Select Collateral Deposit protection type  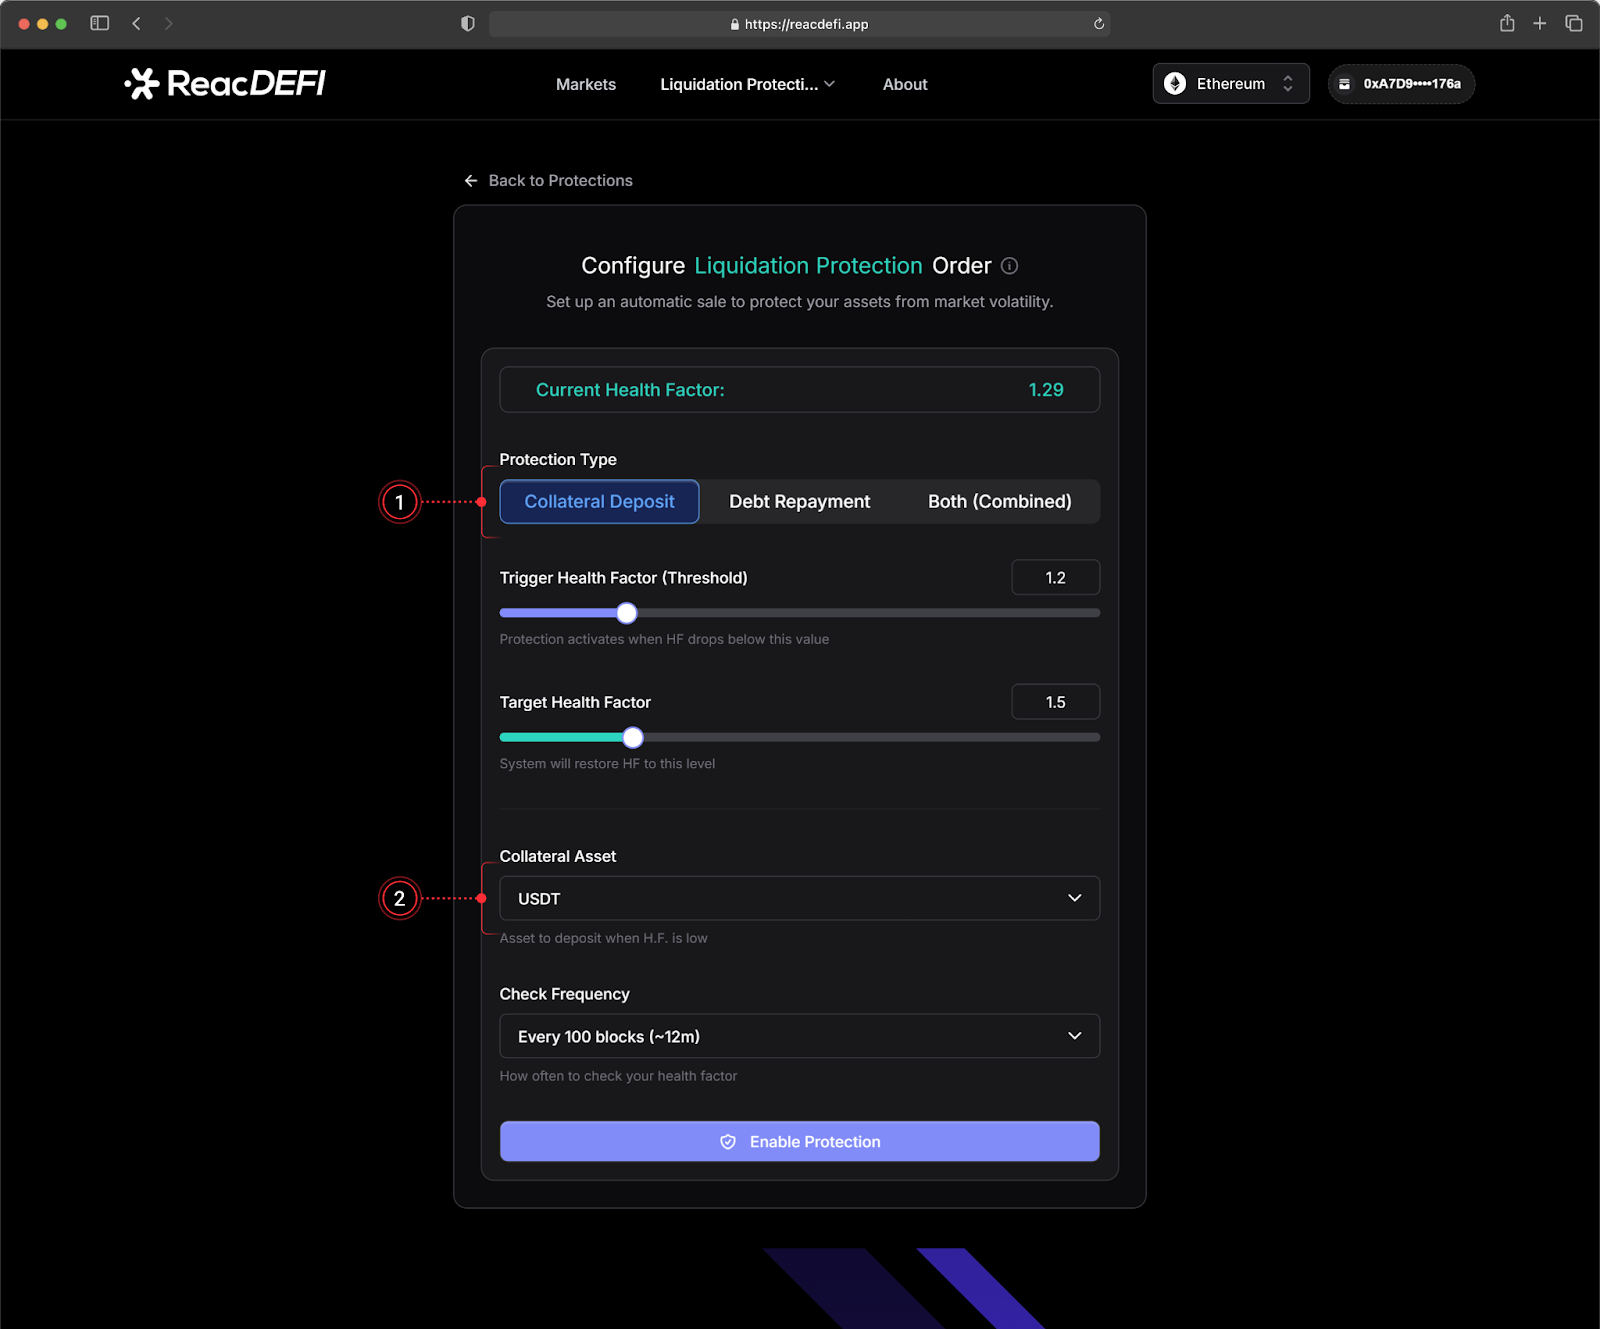pos(599,502)
